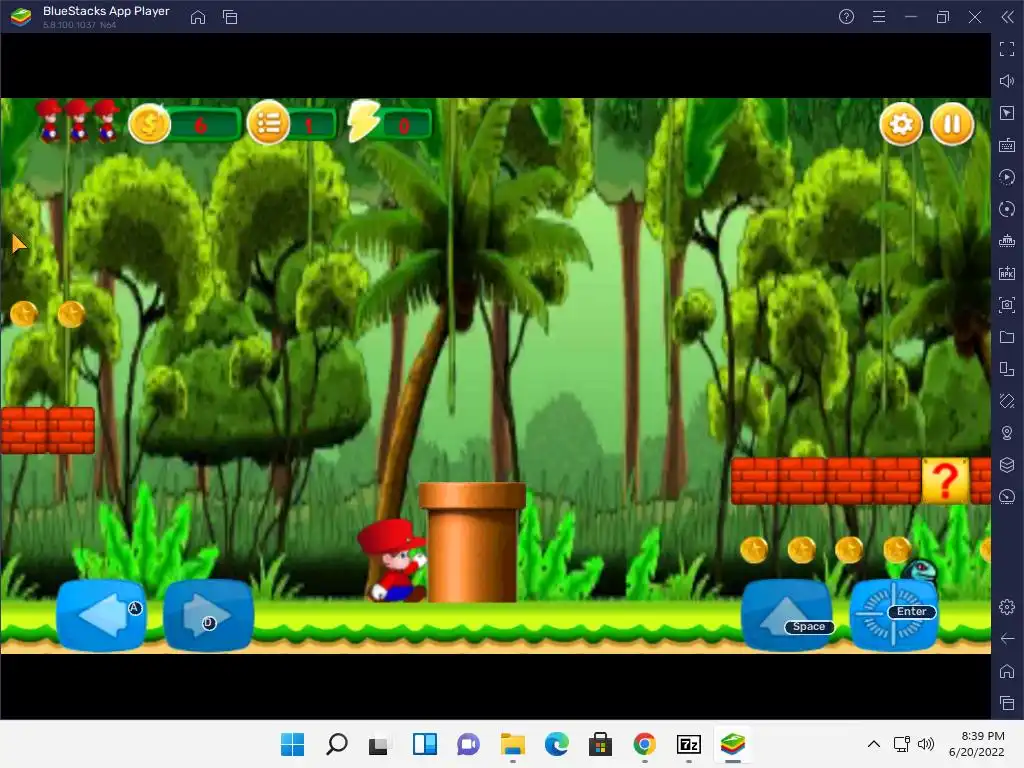Click the recent apps icon in sidebar
Screen dimensions: 1024x768
click(1007, 703)
